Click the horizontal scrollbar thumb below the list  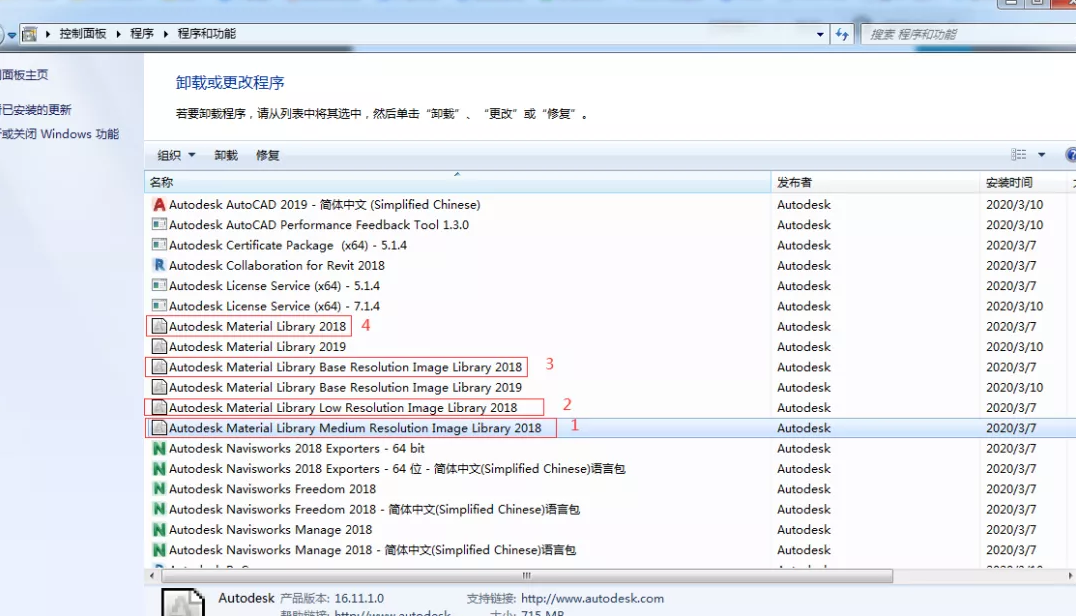click(526, 576)
